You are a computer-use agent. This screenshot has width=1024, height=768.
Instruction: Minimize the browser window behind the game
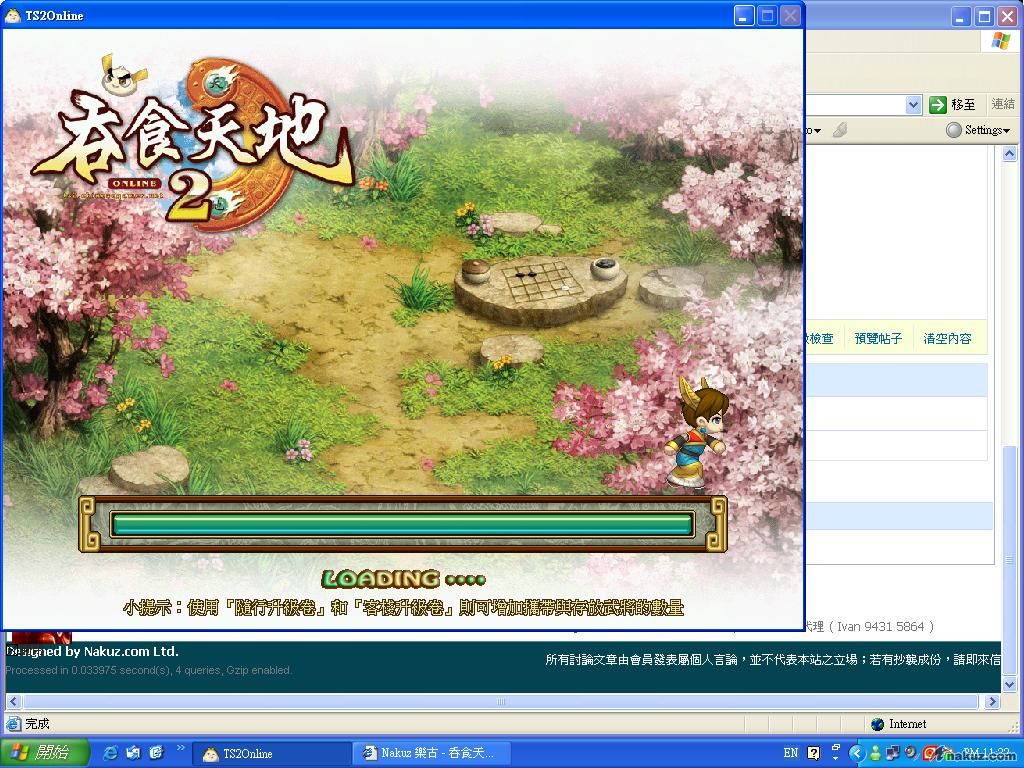[x=961, y=16]
